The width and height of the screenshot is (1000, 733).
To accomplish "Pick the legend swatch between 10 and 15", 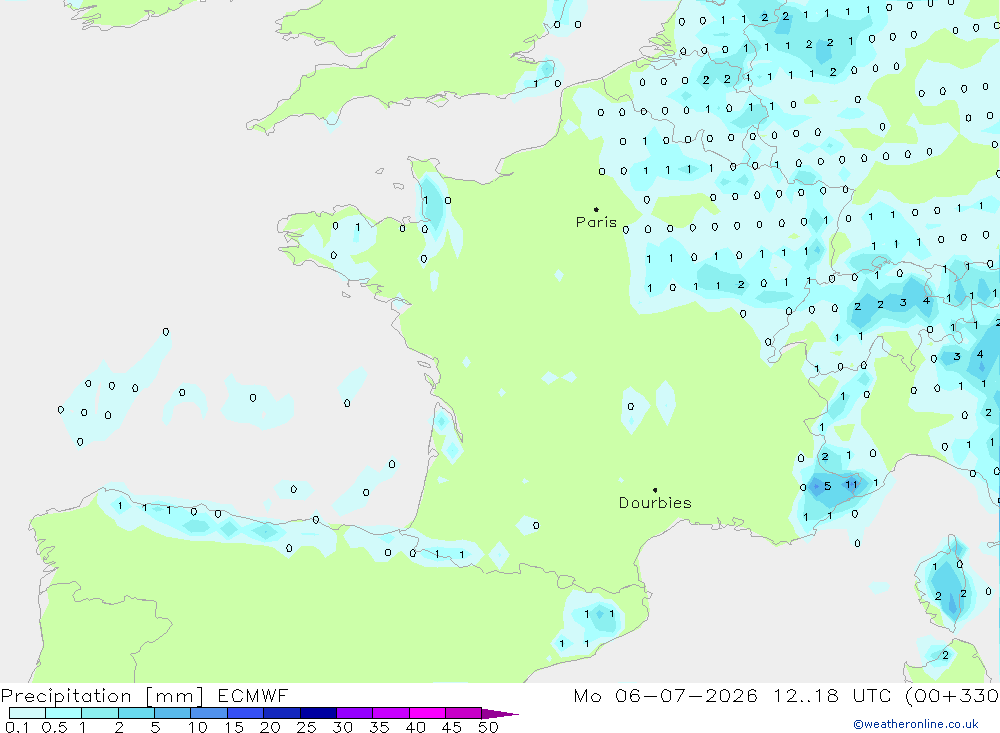I will (x=209, y=713).
